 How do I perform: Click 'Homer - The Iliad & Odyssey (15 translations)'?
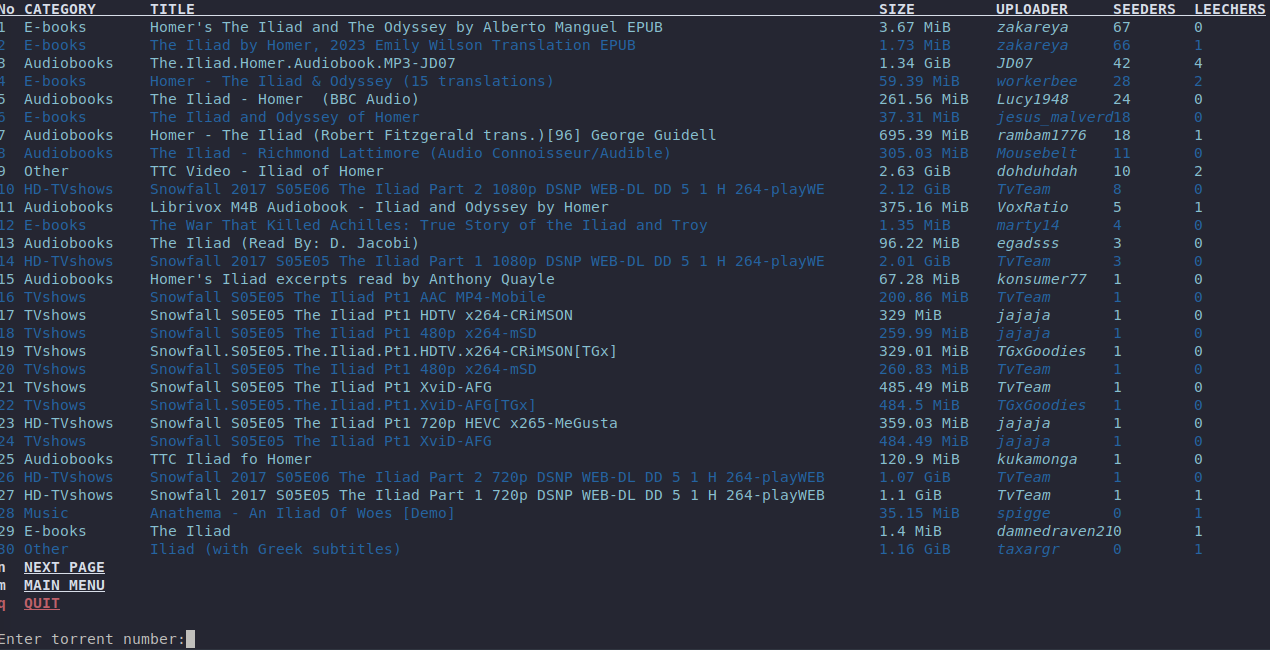[x=352, y=81]
